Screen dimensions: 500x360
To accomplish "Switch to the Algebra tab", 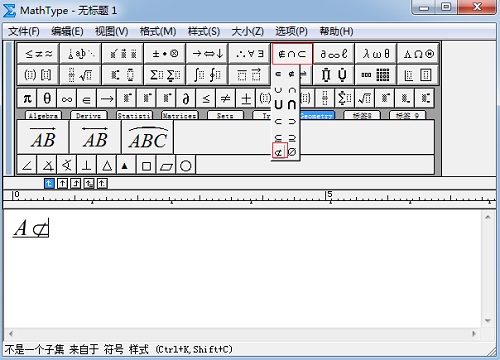I will [x=43, y=115].
